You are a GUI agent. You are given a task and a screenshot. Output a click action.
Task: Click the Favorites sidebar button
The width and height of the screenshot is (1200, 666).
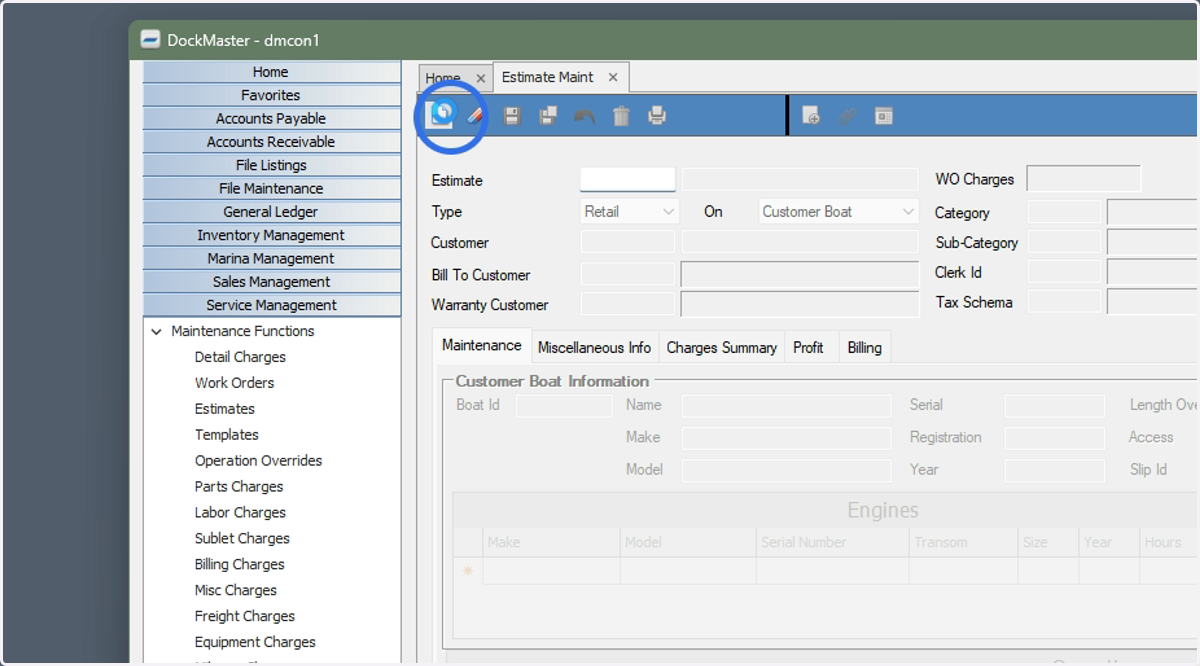271,95
